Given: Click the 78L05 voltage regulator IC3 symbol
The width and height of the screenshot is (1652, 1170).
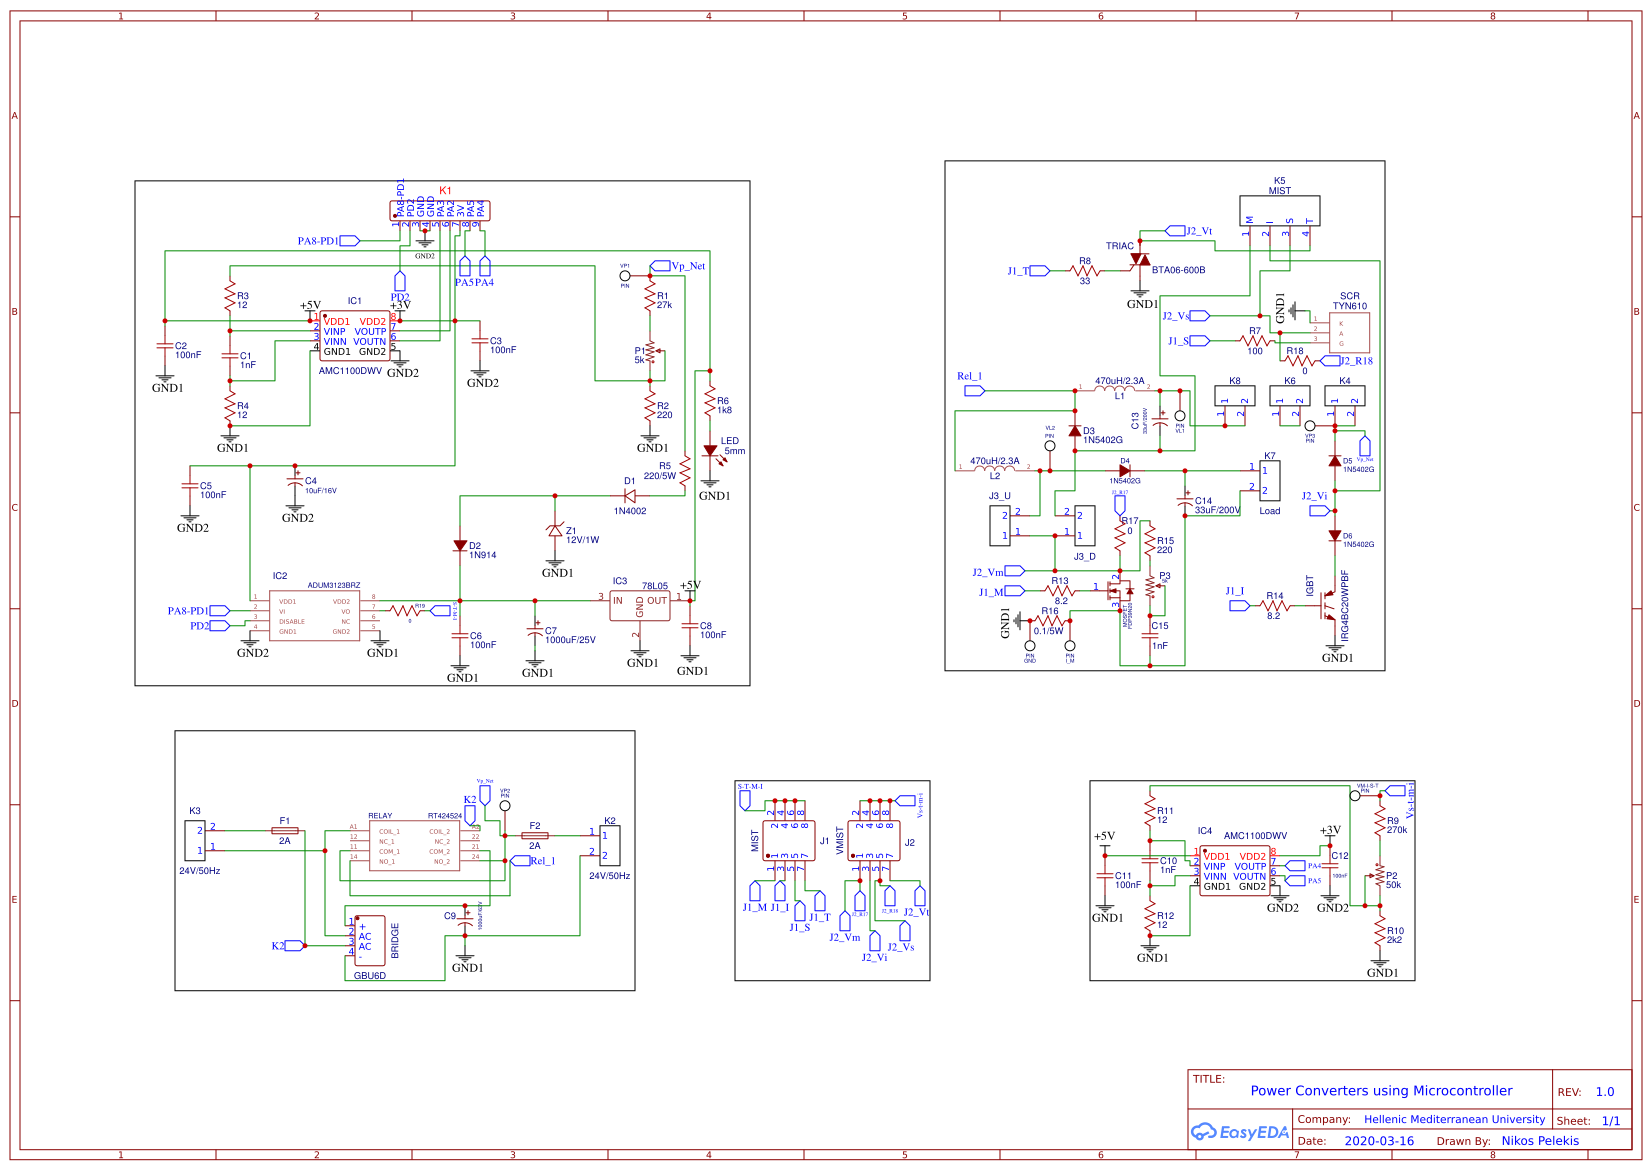Looking at the screenshot, I should click(x=641, y=604).
